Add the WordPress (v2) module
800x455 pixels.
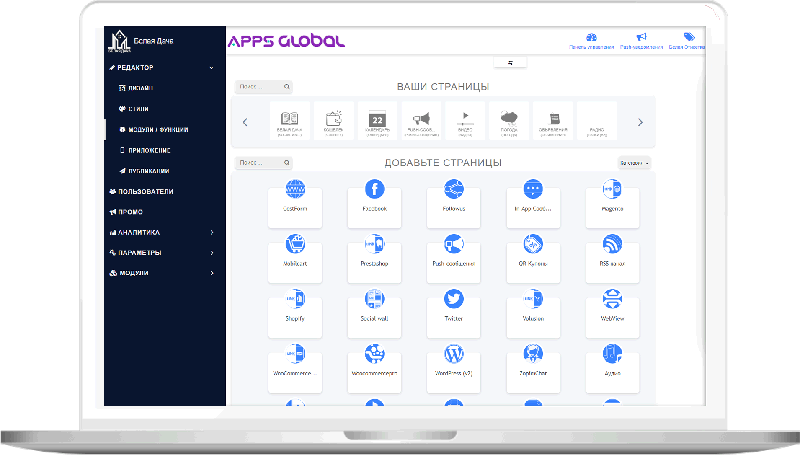(454, 367)
